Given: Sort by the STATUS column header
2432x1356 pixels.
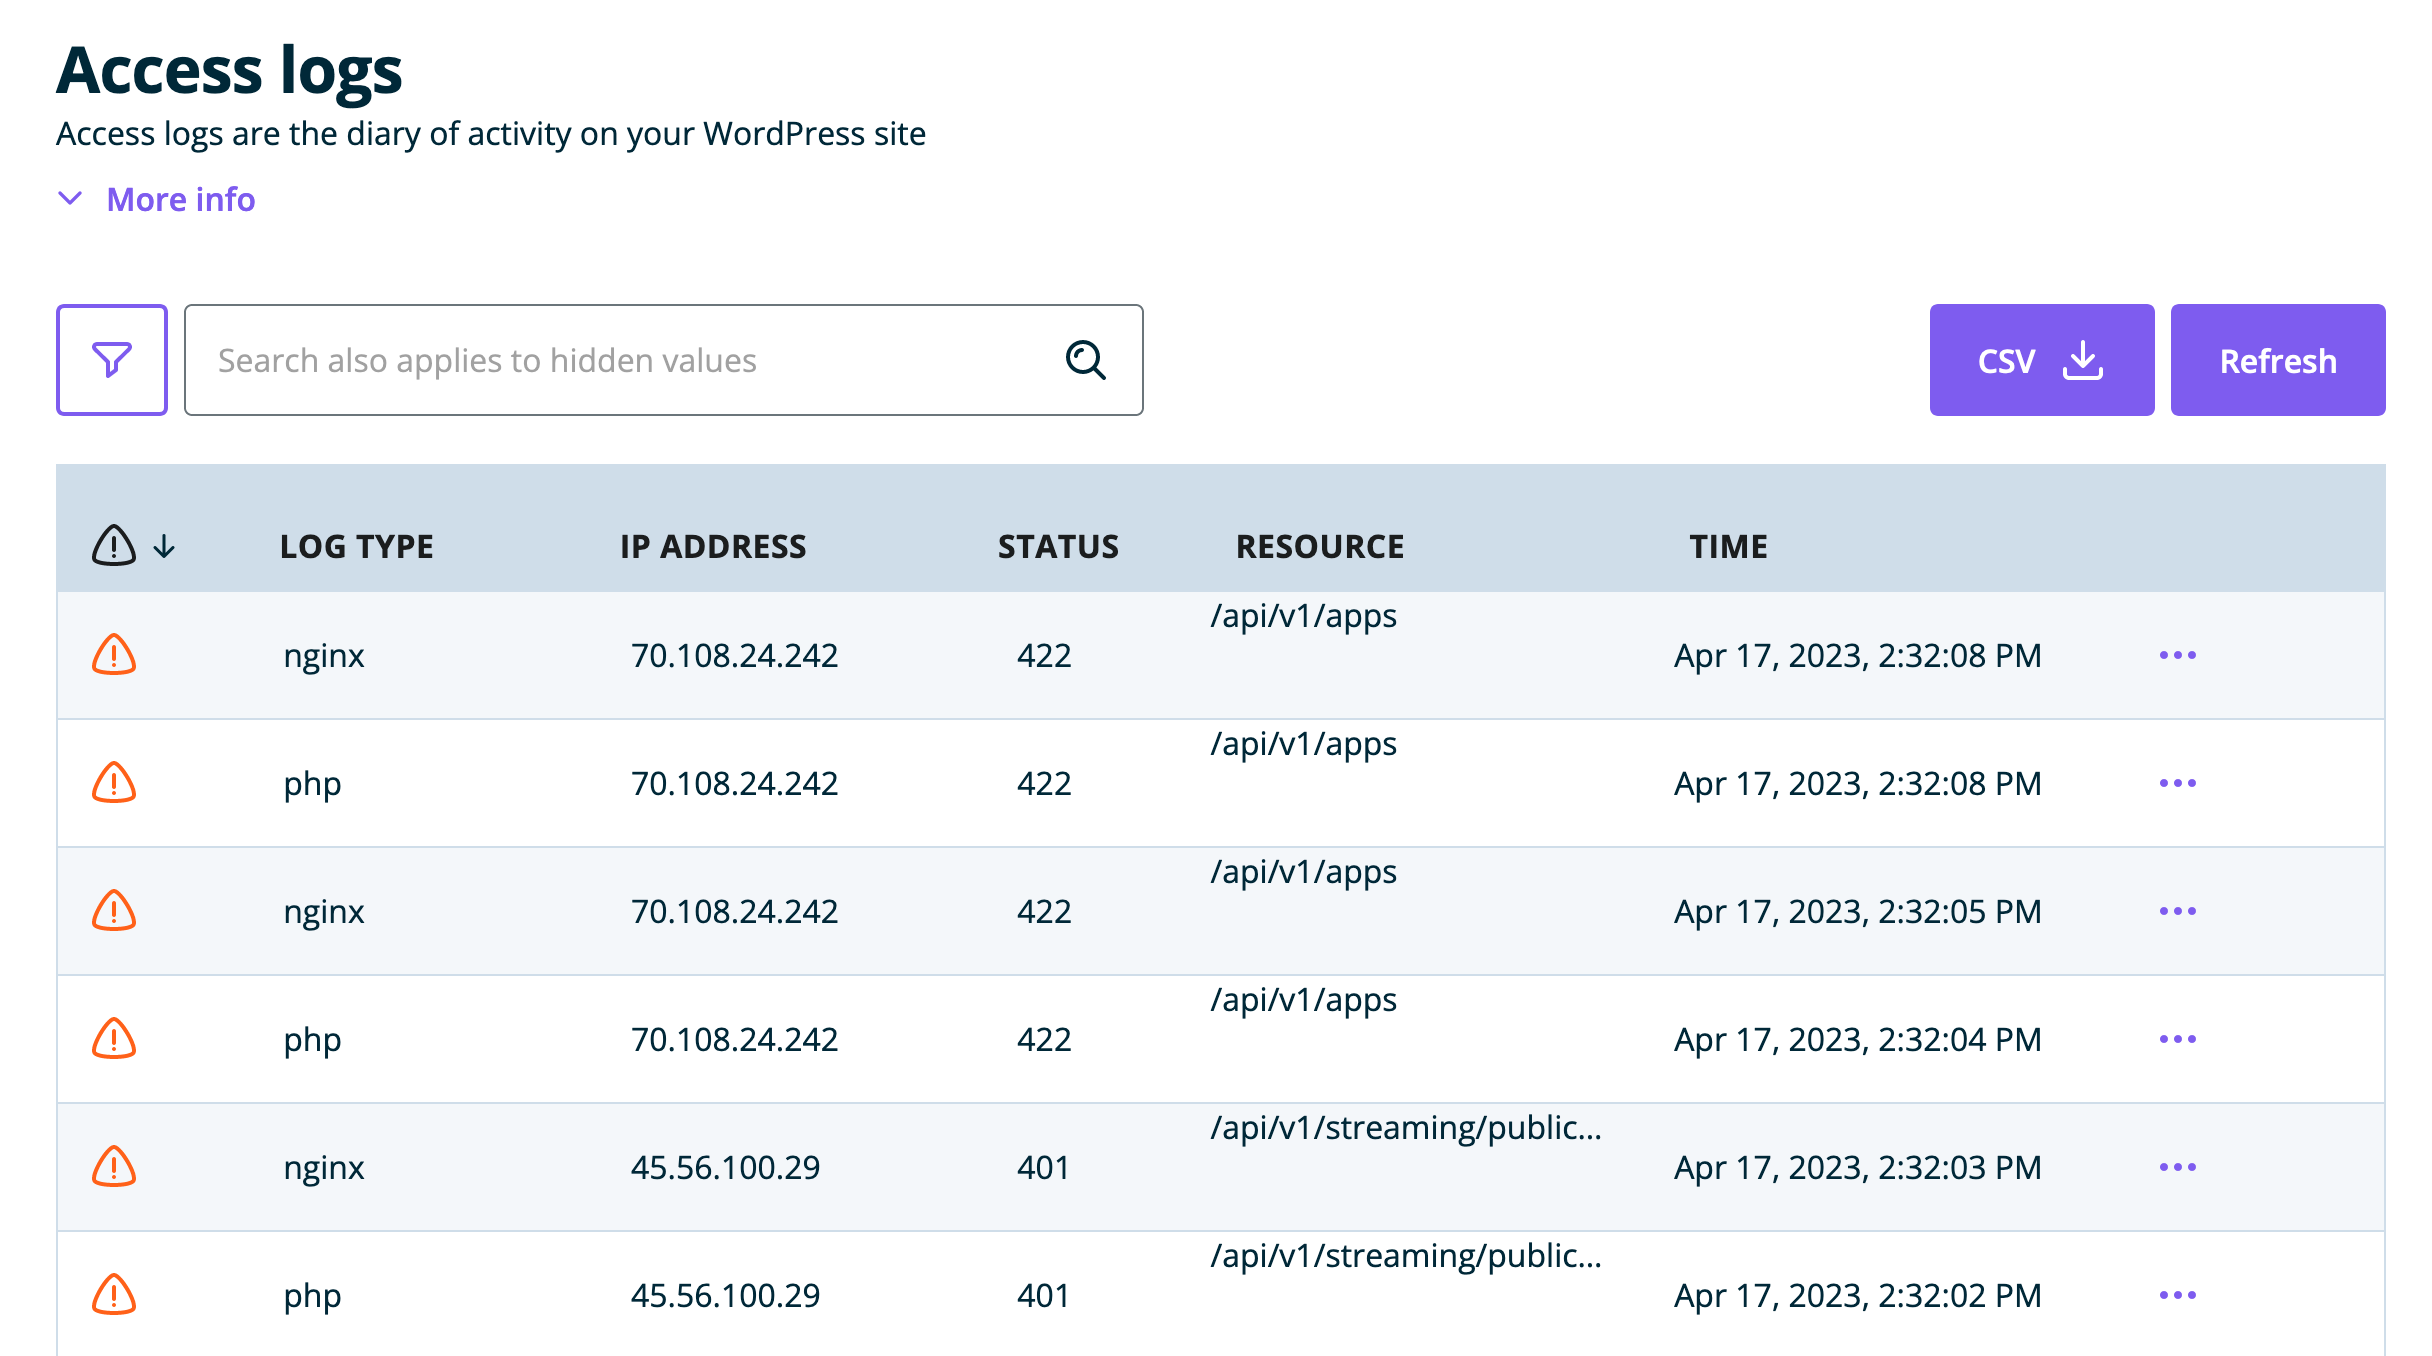Looking at the screenshot, I should coord(1058,546).
